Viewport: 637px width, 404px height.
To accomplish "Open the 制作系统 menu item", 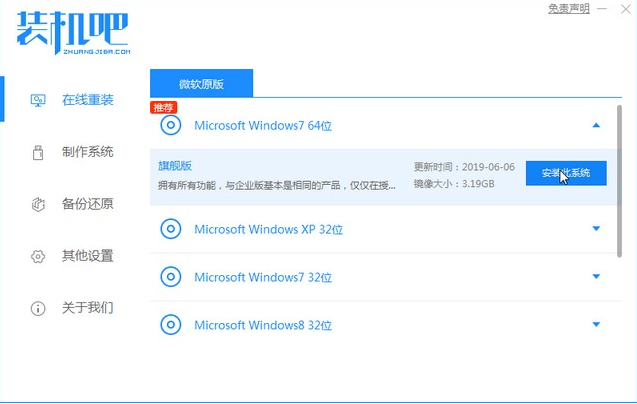I will tap(87, 152).
